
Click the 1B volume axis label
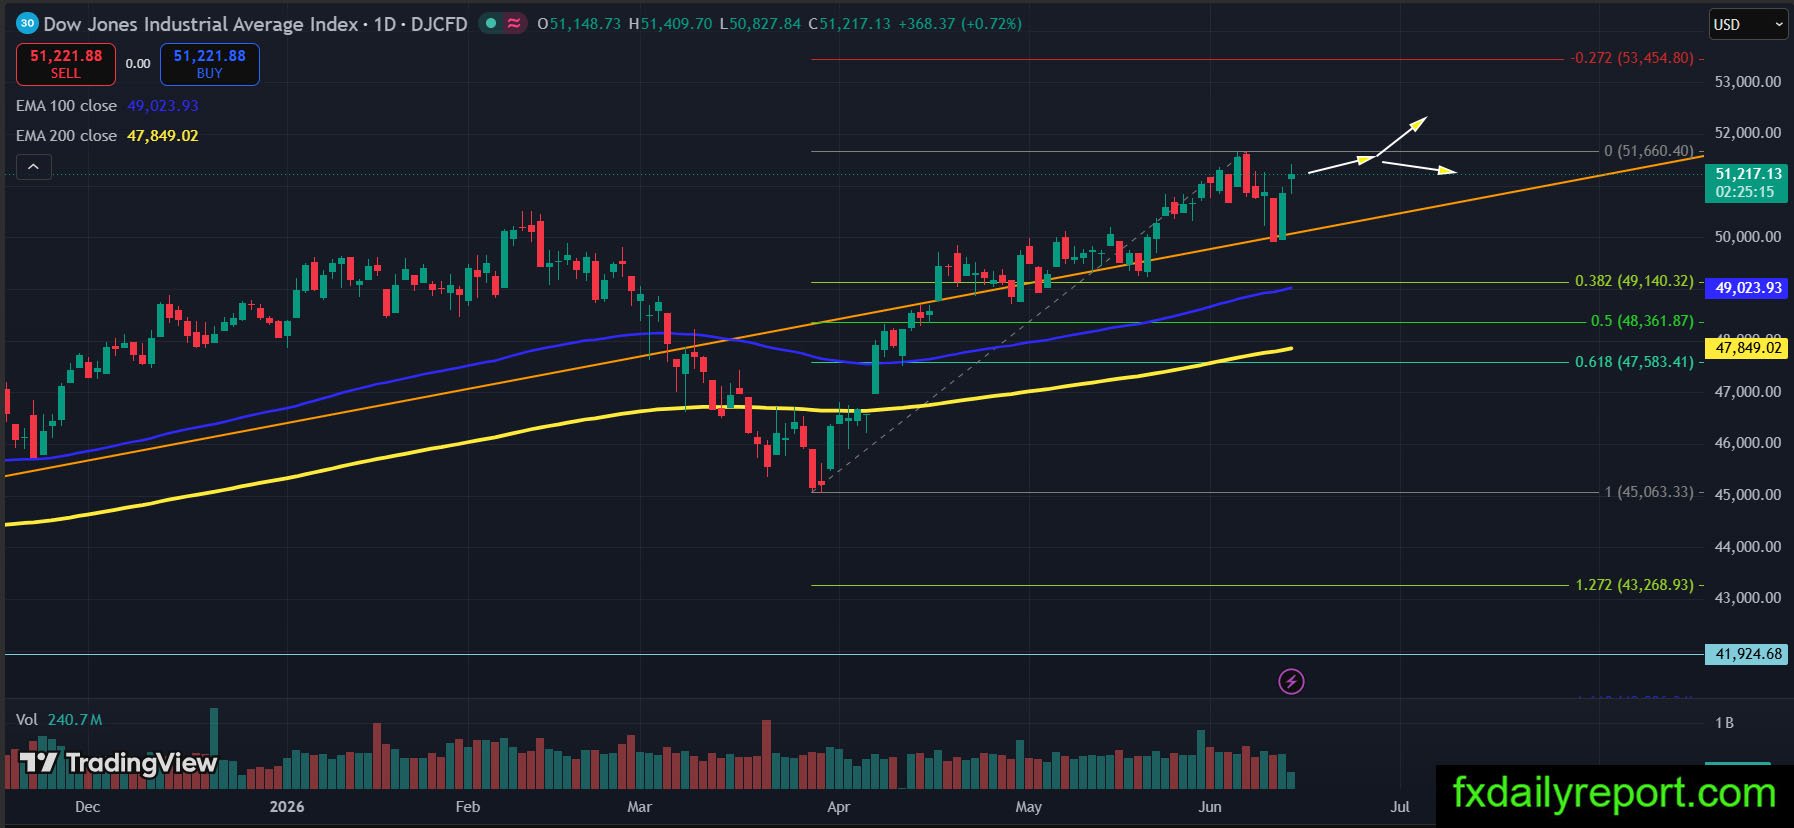pyautogui.click(x=1725, y=723)
